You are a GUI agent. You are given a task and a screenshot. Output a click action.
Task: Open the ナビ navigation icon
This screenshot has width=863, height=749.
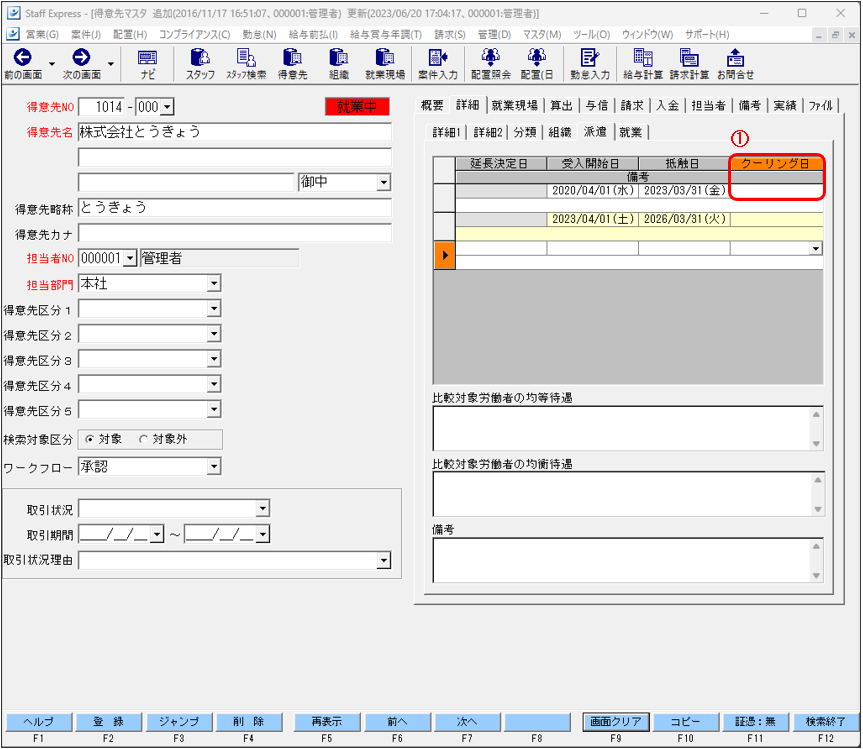[x=148, y=58]
